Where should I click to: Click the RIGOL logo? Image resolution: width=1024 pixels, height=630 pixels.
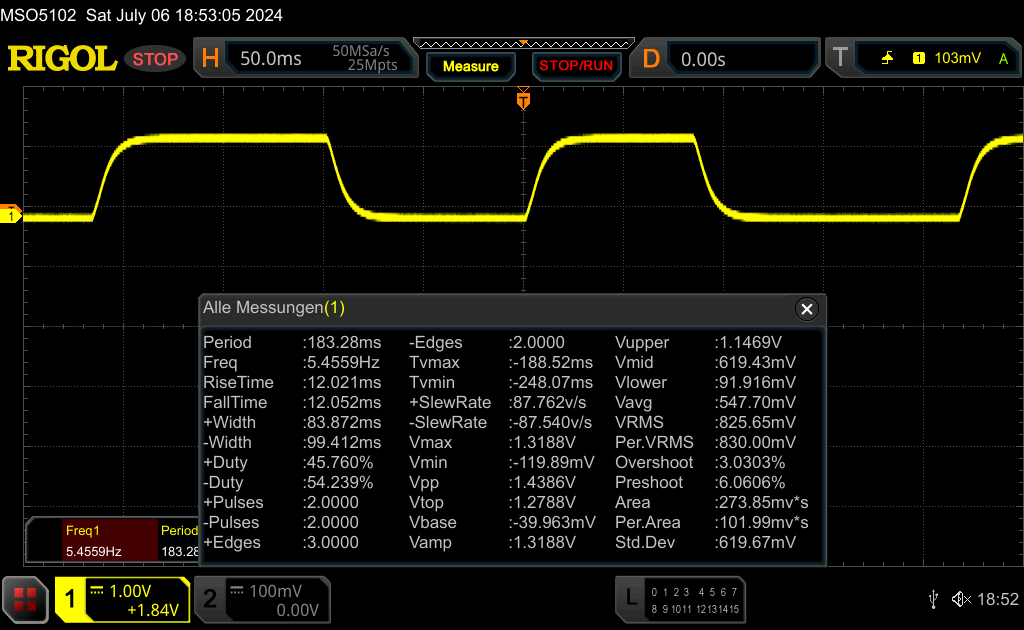(62, 59)
